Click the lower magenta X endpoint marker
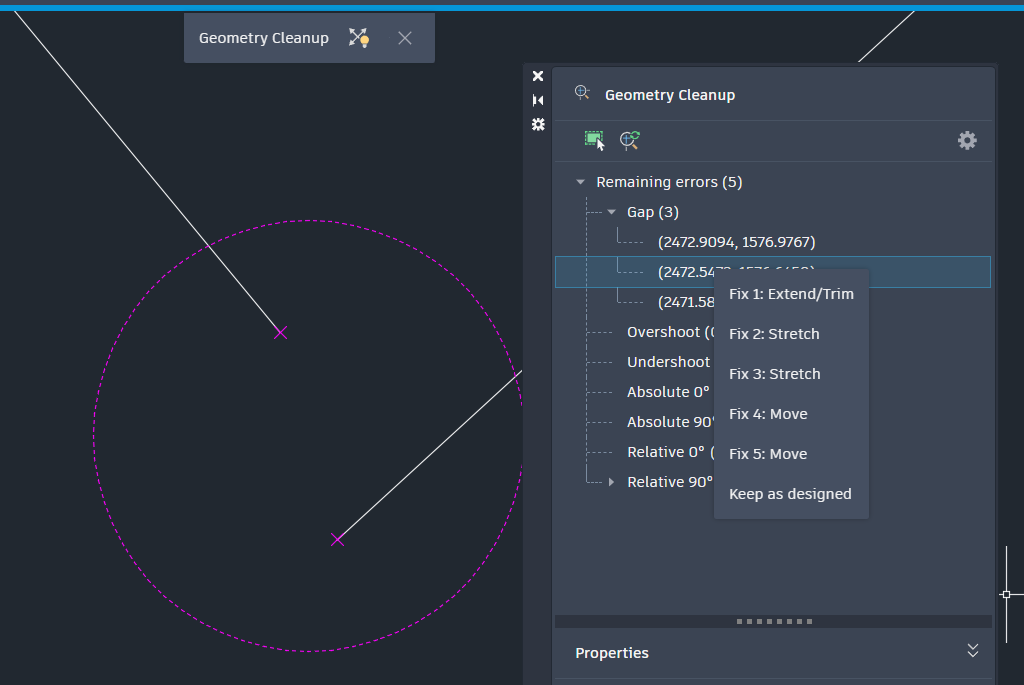 pyautogui.click(x=338, y=539)
